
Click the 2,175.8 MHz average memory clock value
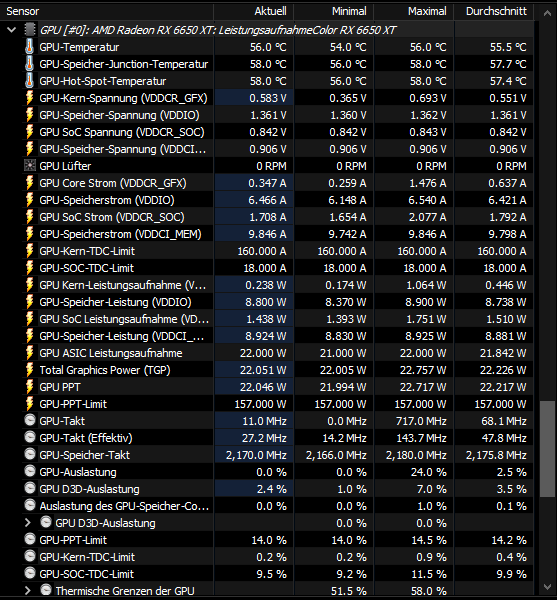pyautogui.click(x=496, y=455)
